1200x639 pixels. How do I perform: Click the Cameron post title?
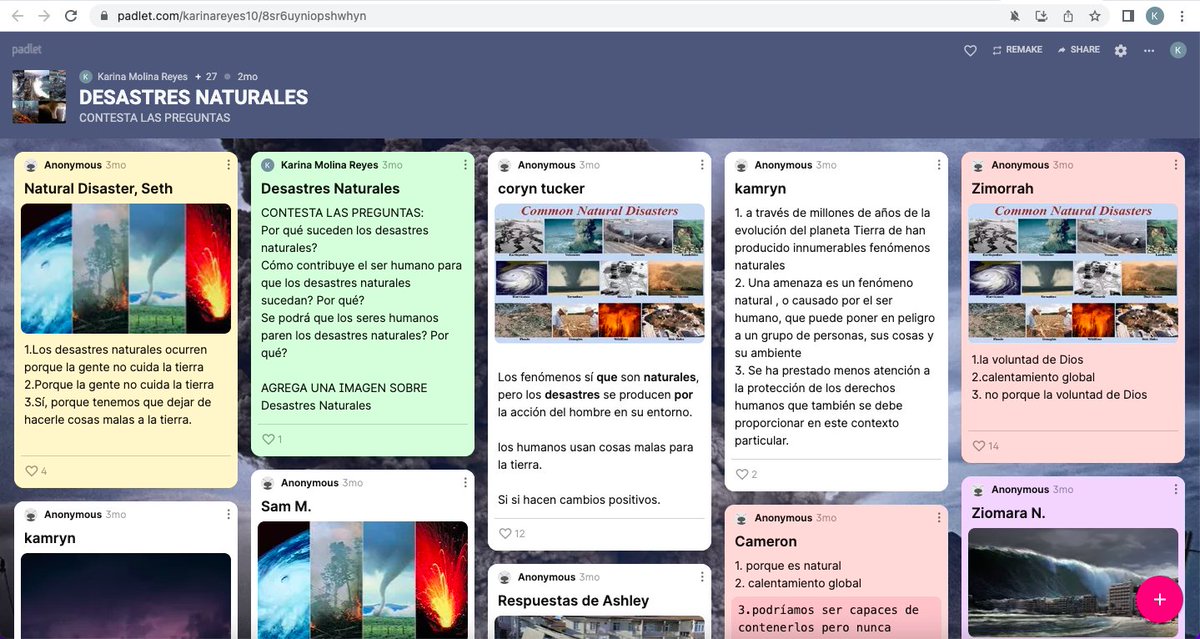pos(766,542)
